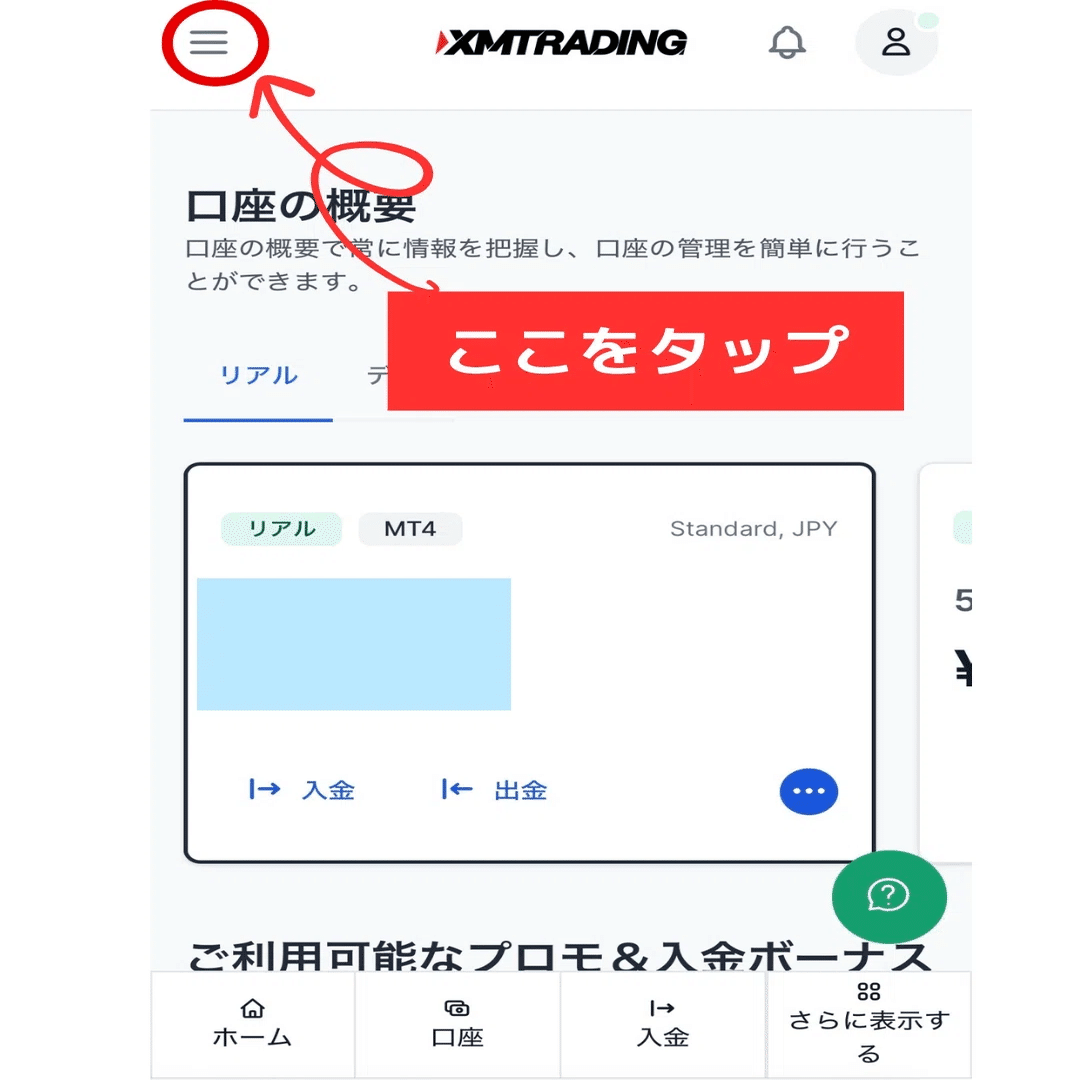Click the Standard, JPY account type label
This screenshot has height=1080, width=1080.
coord(754,529)
